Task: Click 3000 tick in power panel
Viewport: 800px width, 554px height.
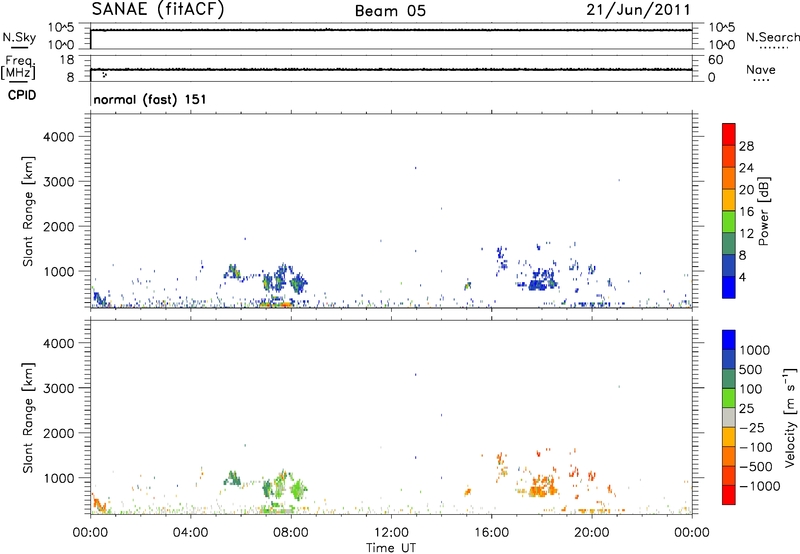Action: coord(59,182)
